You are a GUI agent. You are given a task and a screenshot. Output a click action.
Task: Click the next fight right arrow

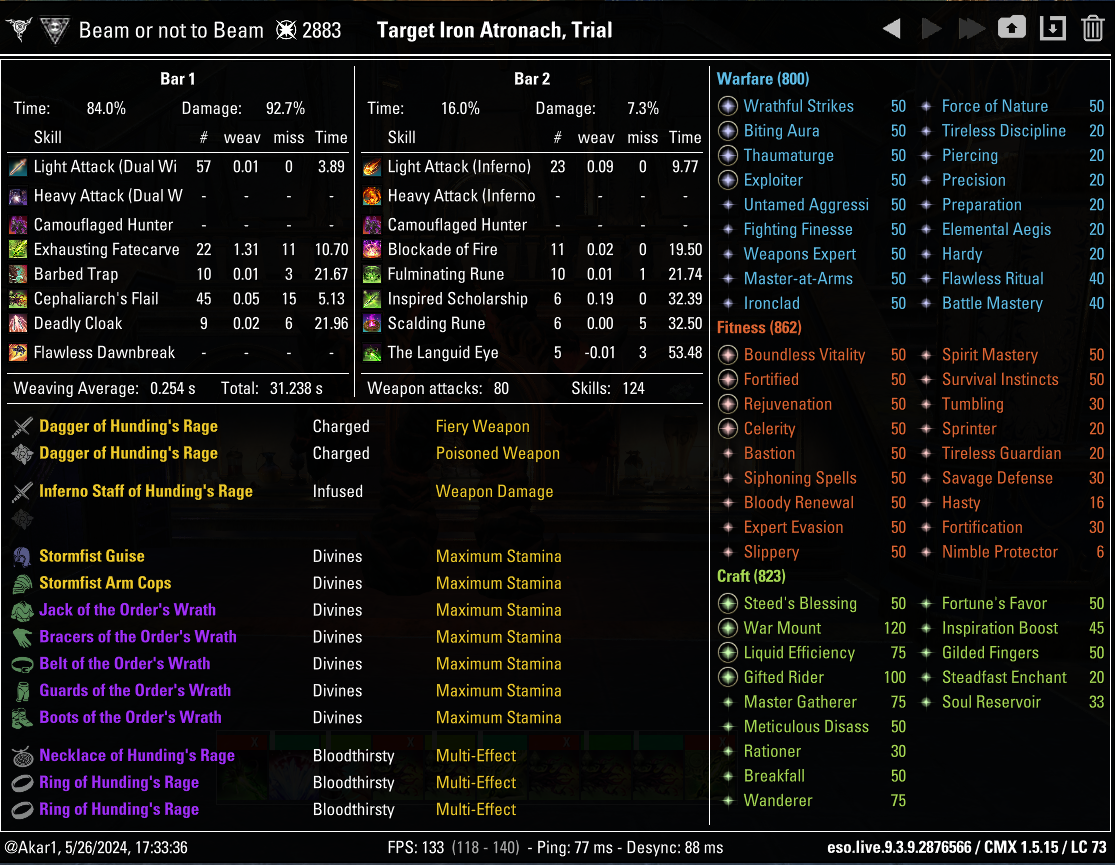click(931, 29)
